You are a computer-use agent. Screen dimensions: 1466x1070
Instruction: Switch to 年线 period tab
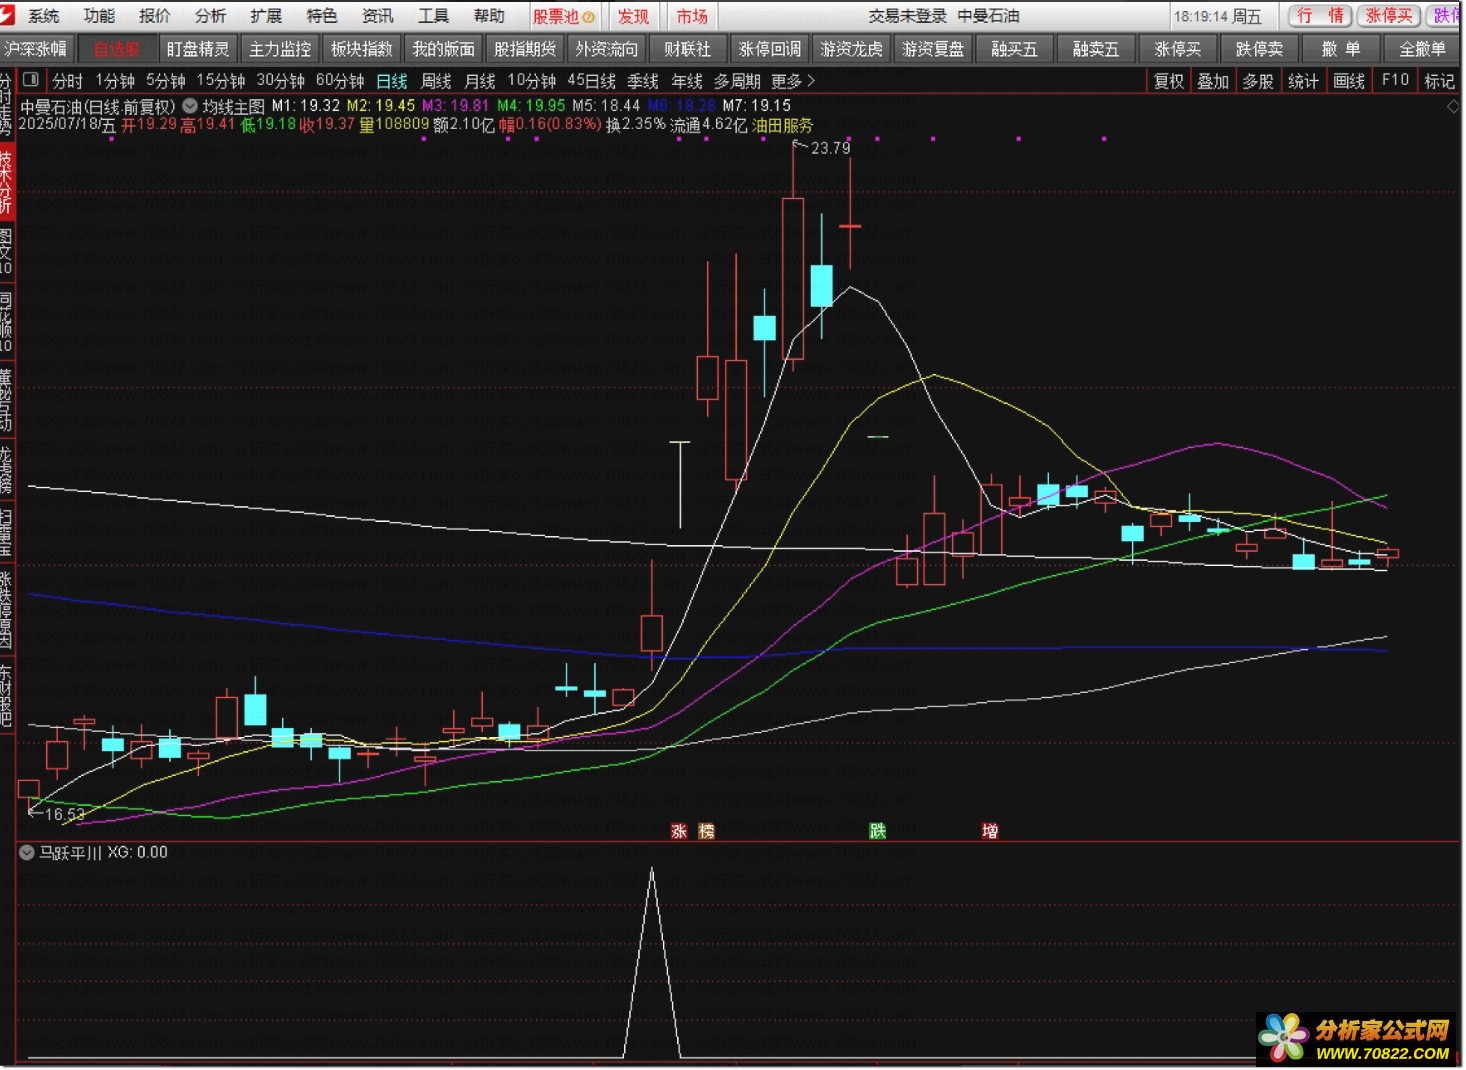(687, 81)
